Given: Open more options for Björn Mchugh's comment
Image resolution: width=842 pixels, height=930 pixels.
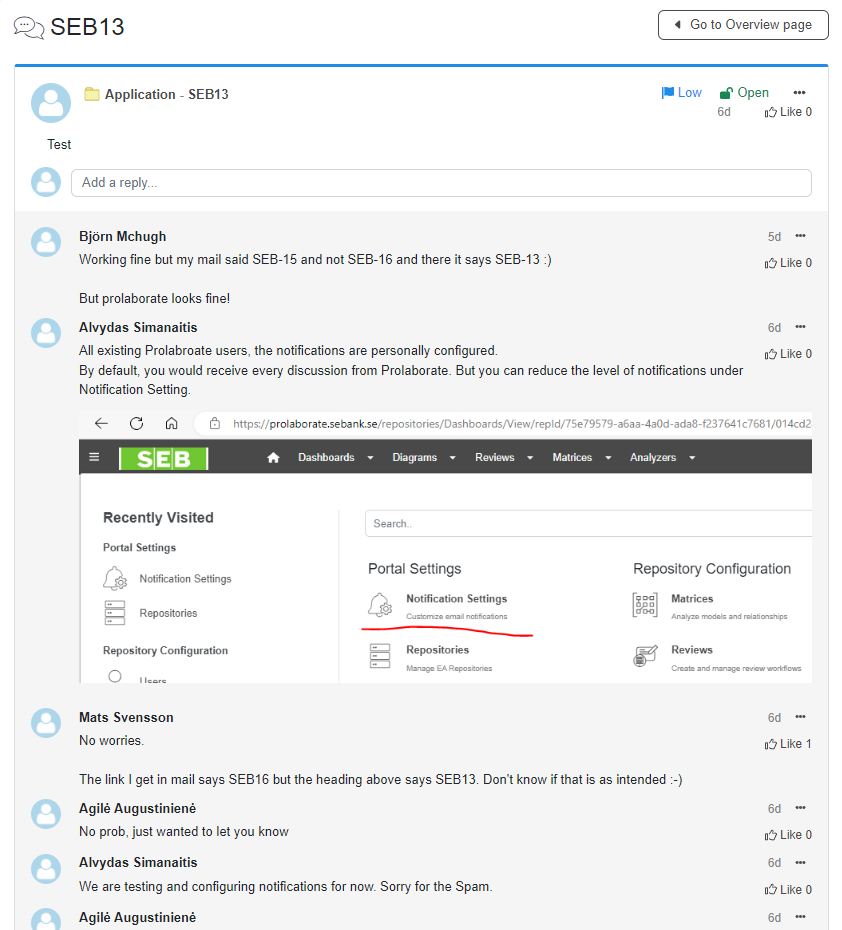Looking at the screenshot, I should point(800,236).
